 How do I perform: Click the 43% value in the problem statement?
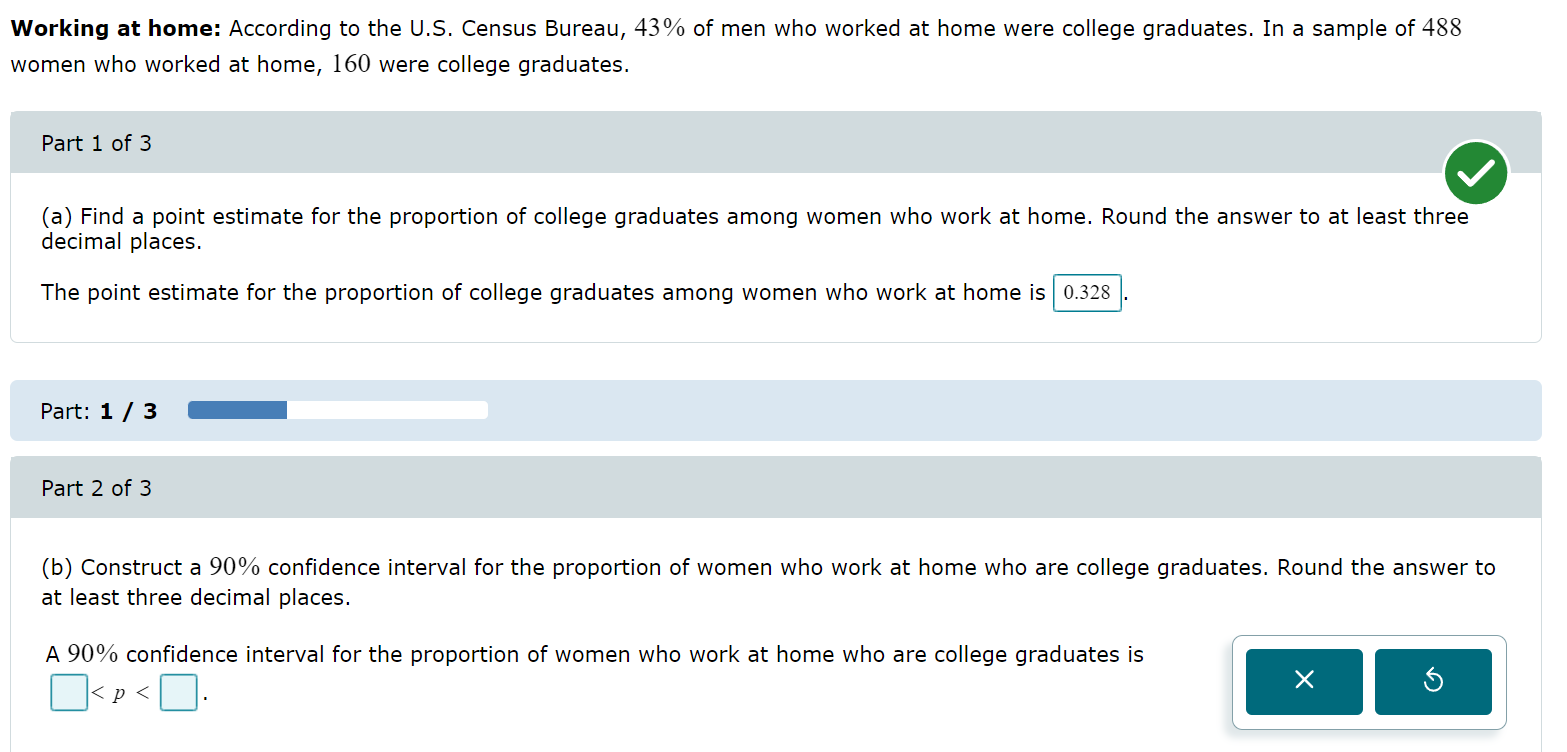660,29
